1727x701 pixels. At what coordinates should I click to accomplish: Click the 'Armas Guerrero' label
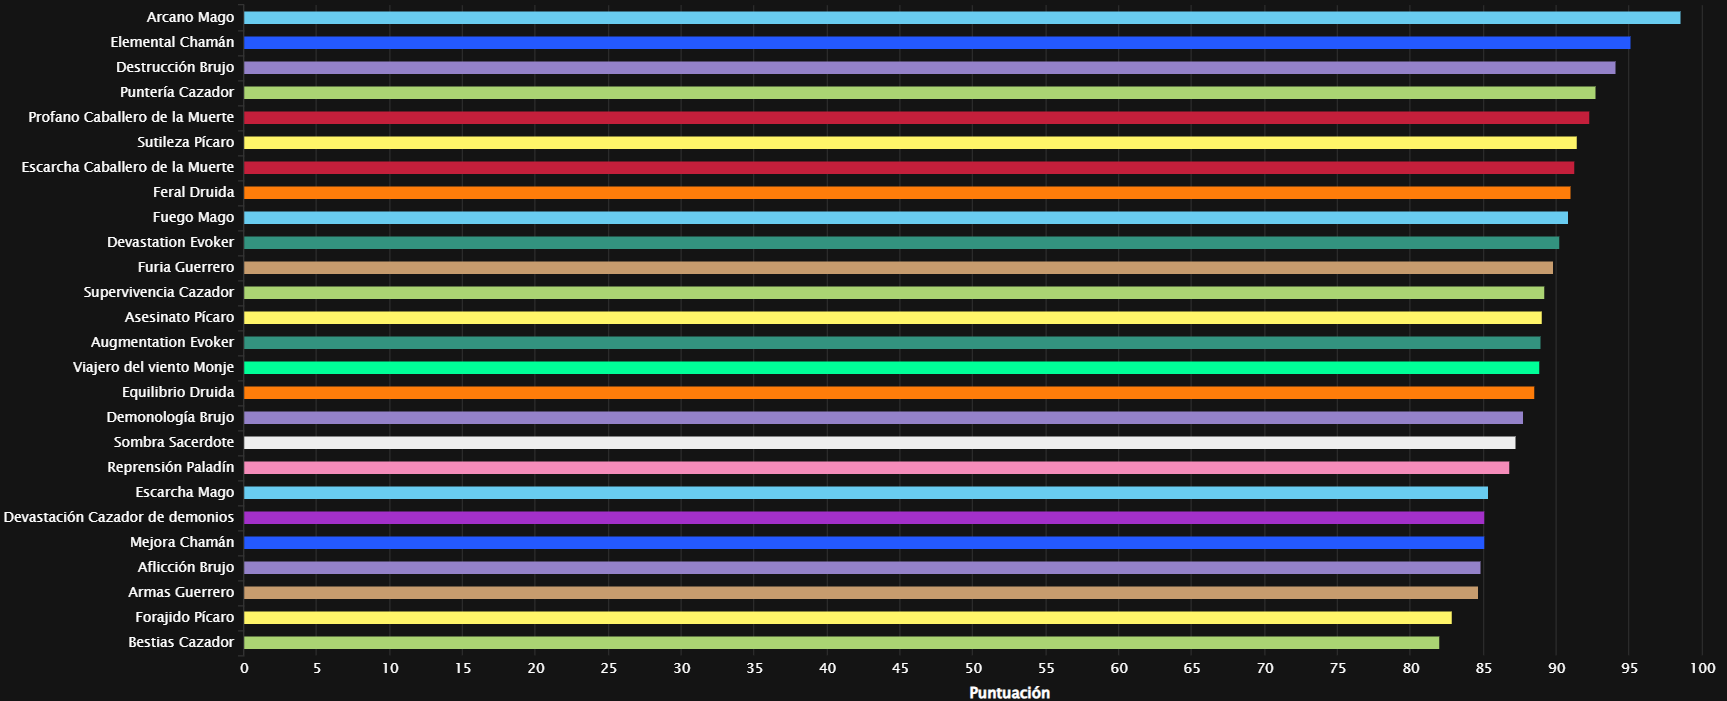(x=181, y=592)
